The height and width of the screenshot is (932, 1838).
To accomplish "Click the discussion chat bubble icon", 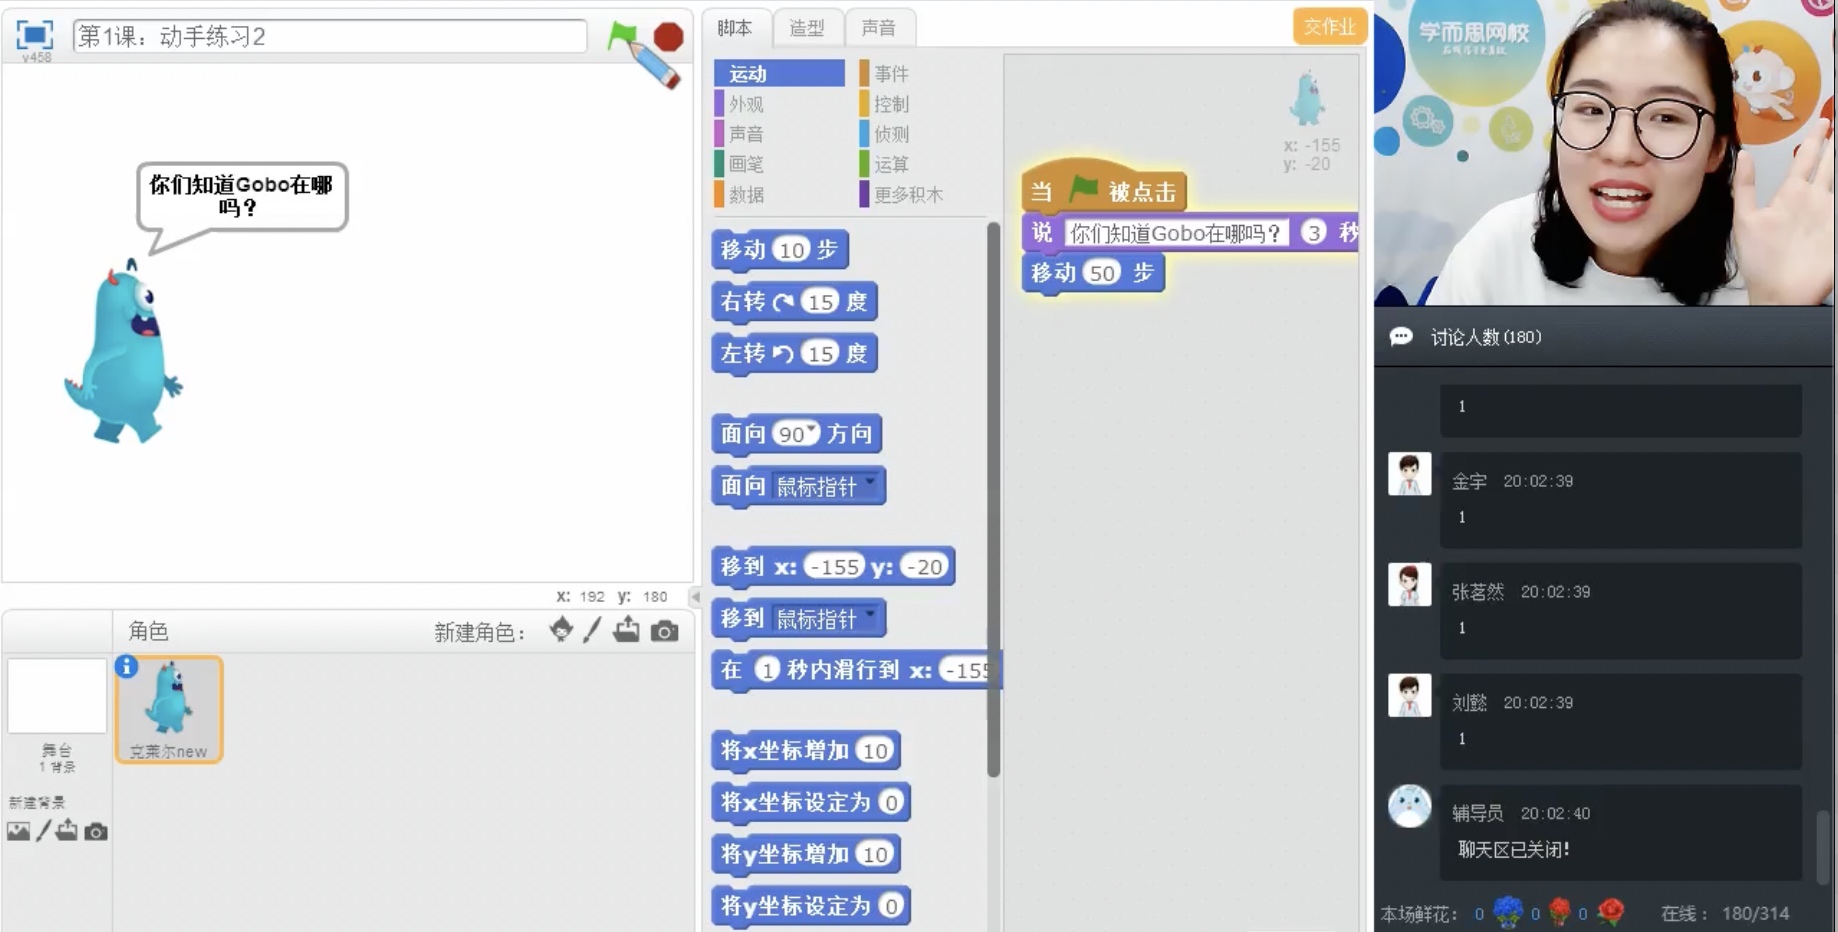I will 1401,336.
